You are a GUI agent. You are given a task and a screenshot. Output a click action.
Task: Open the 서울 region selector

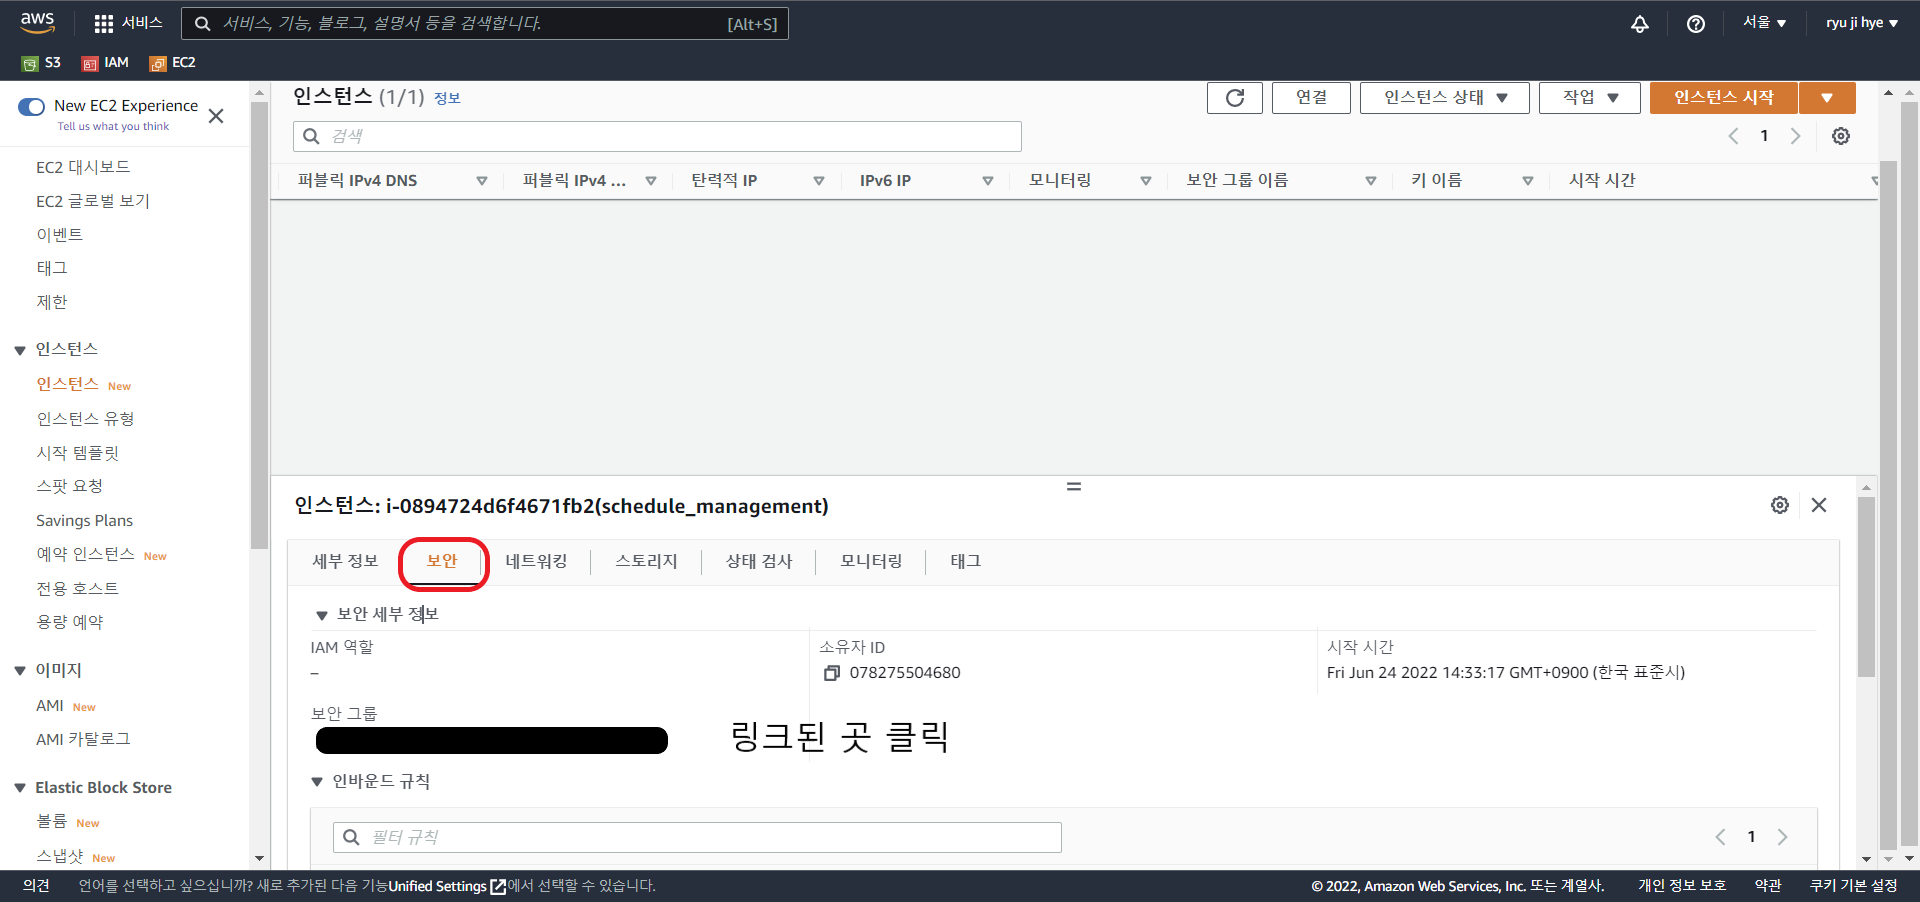pyautogui.click(x=1765, y=23)
